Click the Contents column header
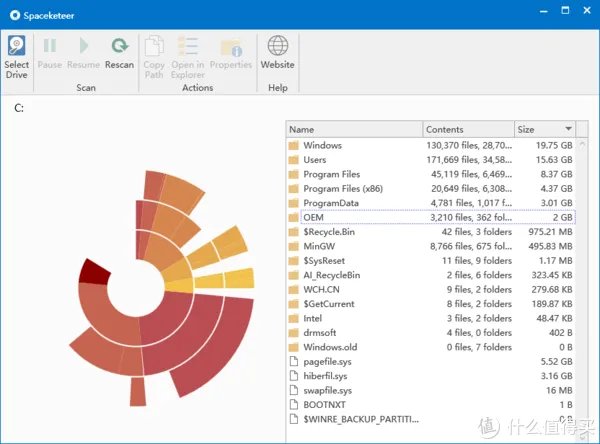This screenshot has height=444, width=600. point(467,129)
